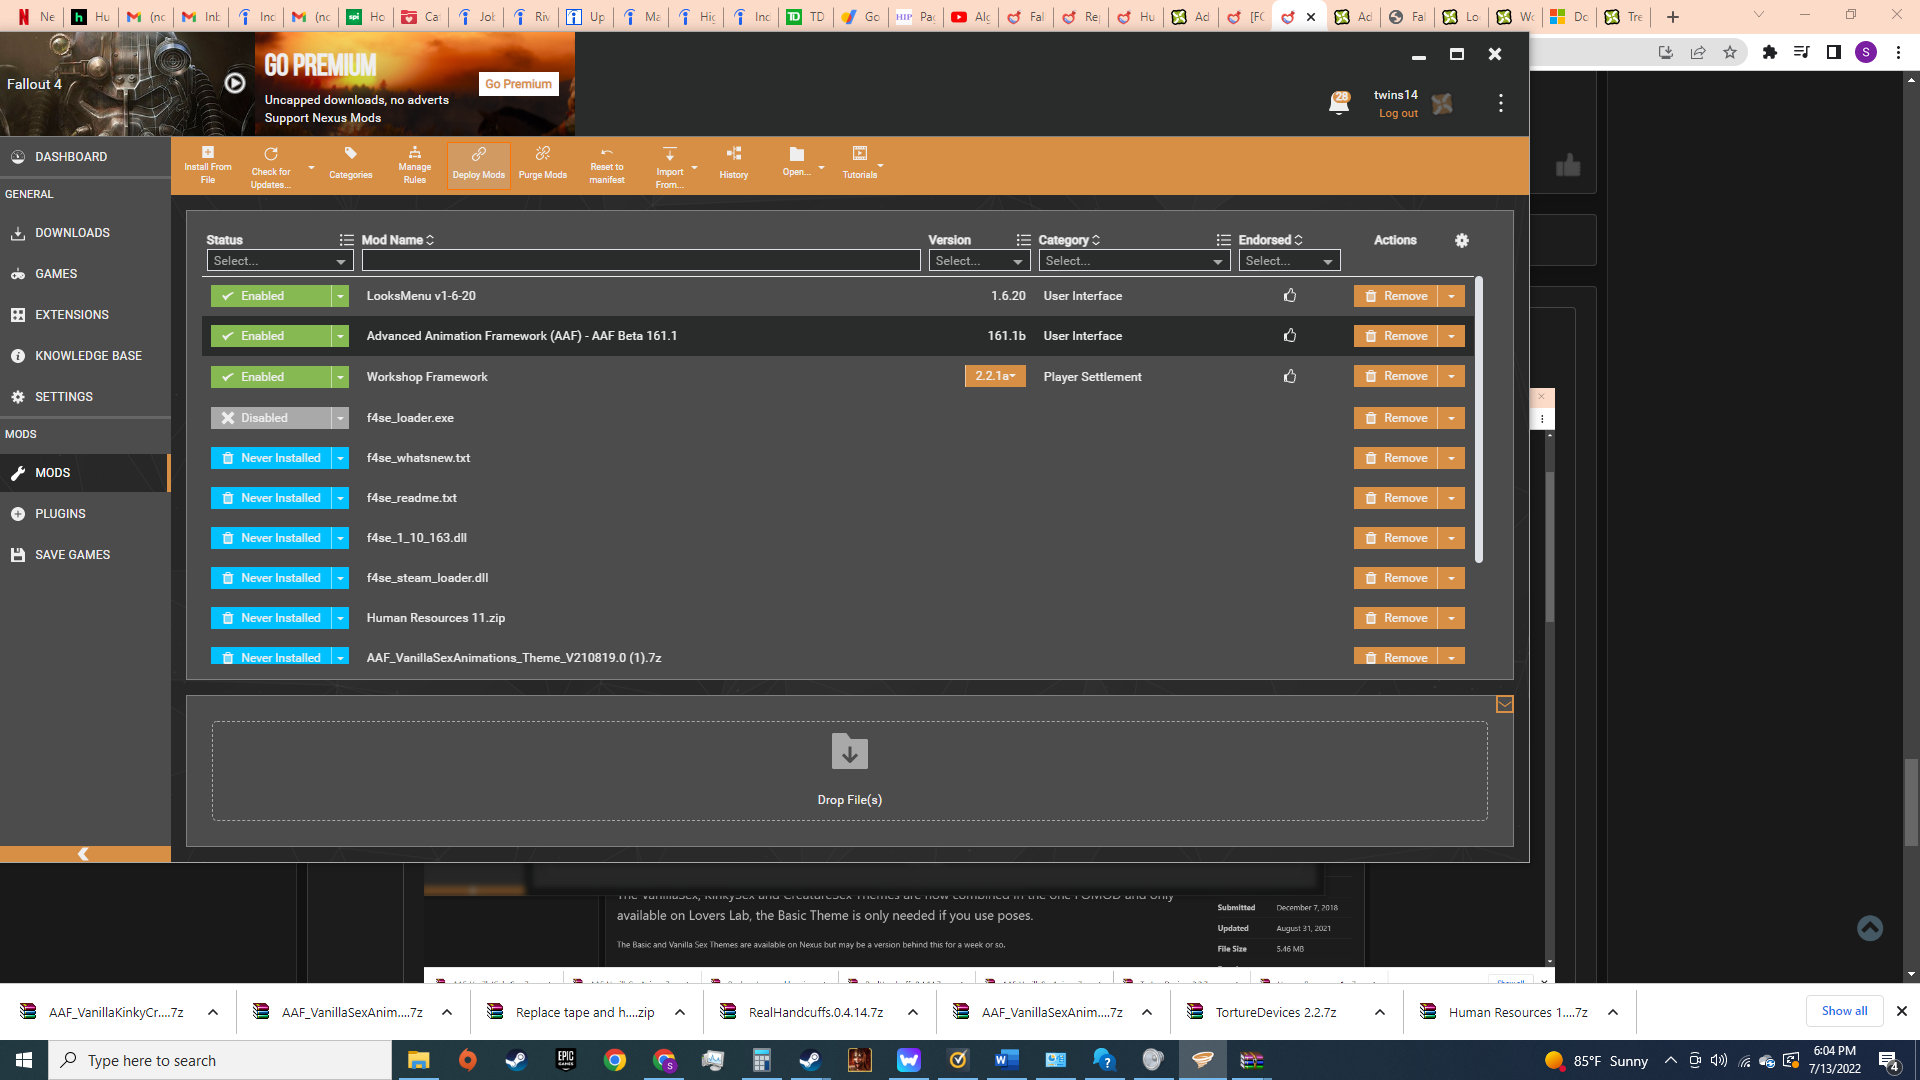Open the notifications bell in Vortex
1920x1080 pixels.
(x=1339, y=103)
